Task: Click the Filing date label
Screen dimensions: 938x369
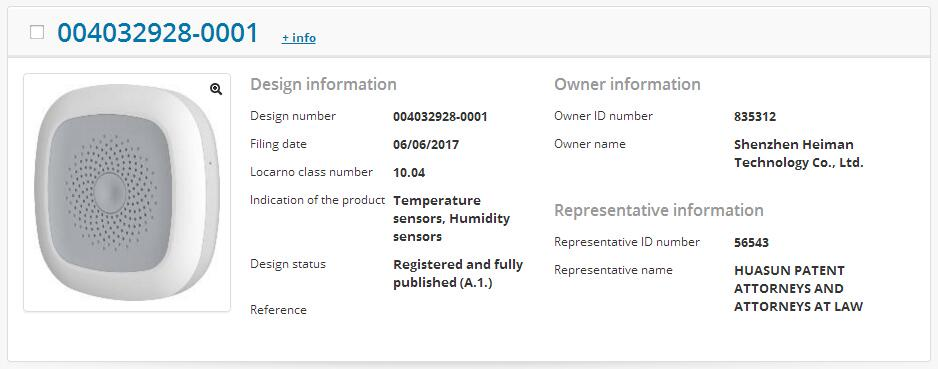Action: click(278, 144)
